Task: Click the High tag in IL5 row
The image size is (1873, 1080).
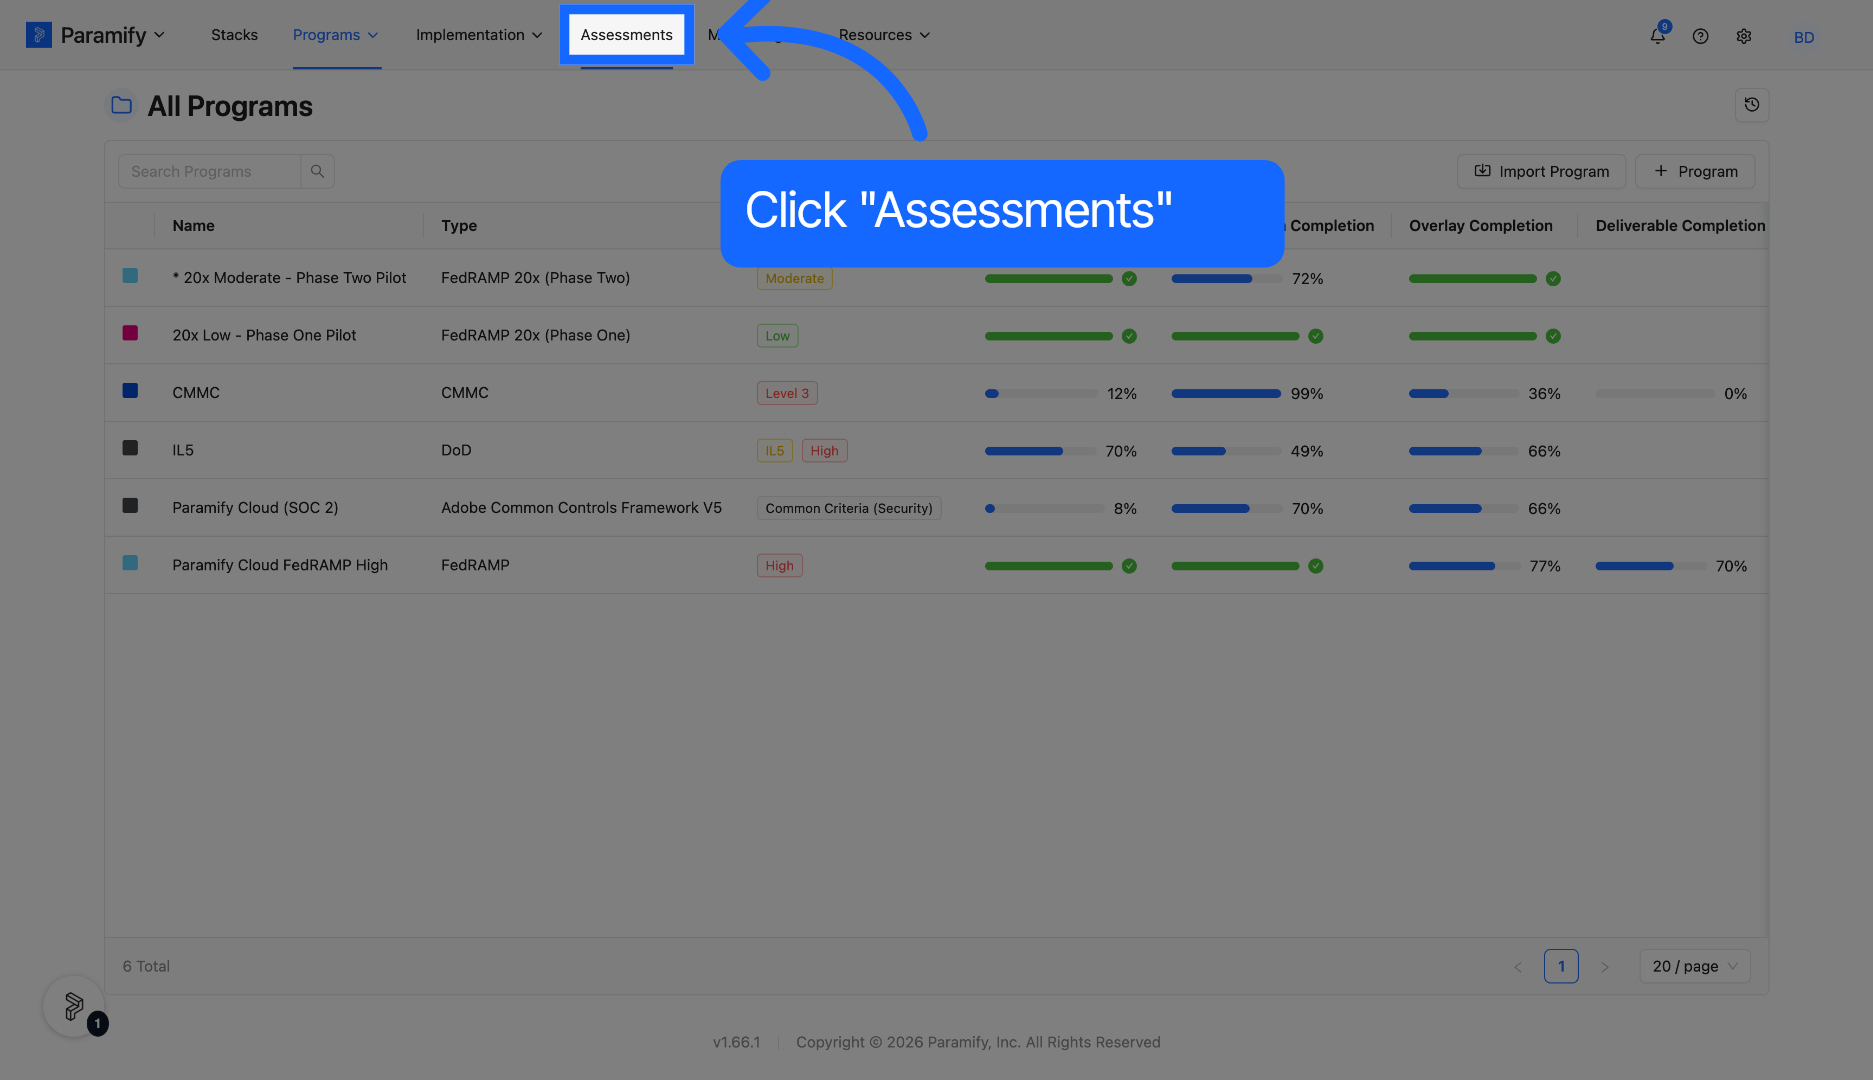Action: (x=824, y=451)
